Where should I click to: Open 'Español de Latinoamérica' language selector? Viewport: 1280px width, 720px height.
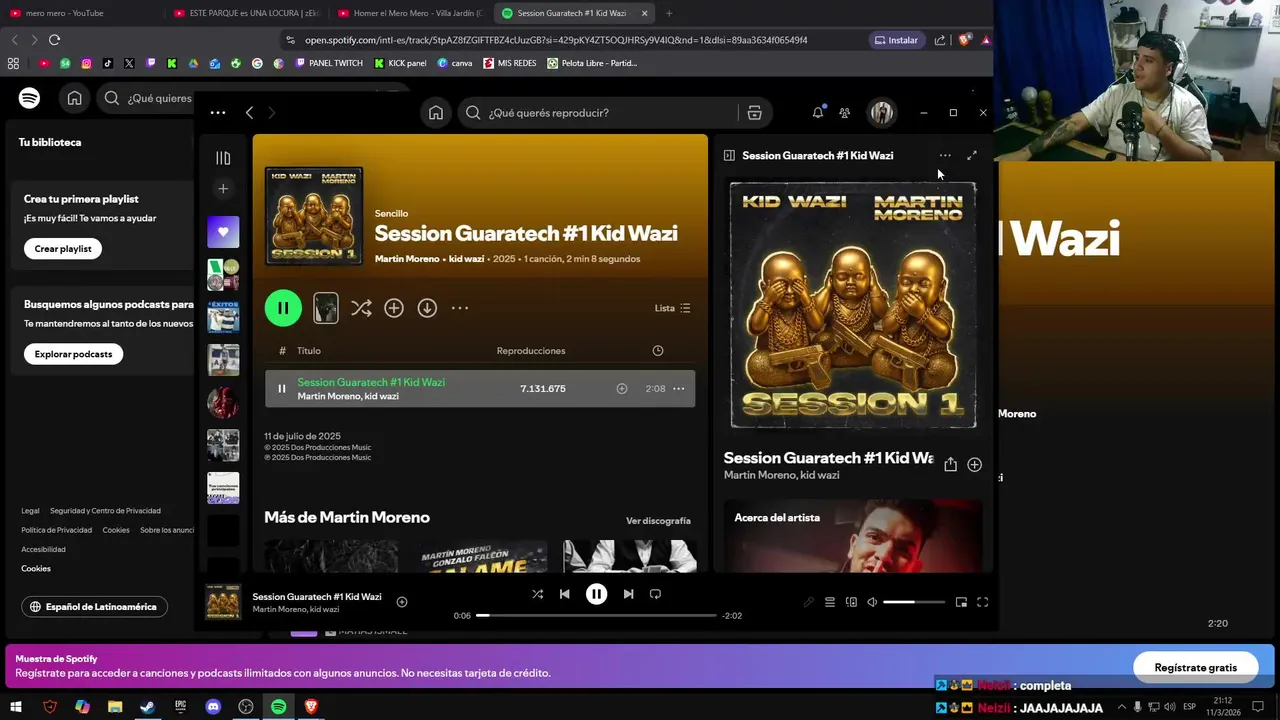coord(94,607)
